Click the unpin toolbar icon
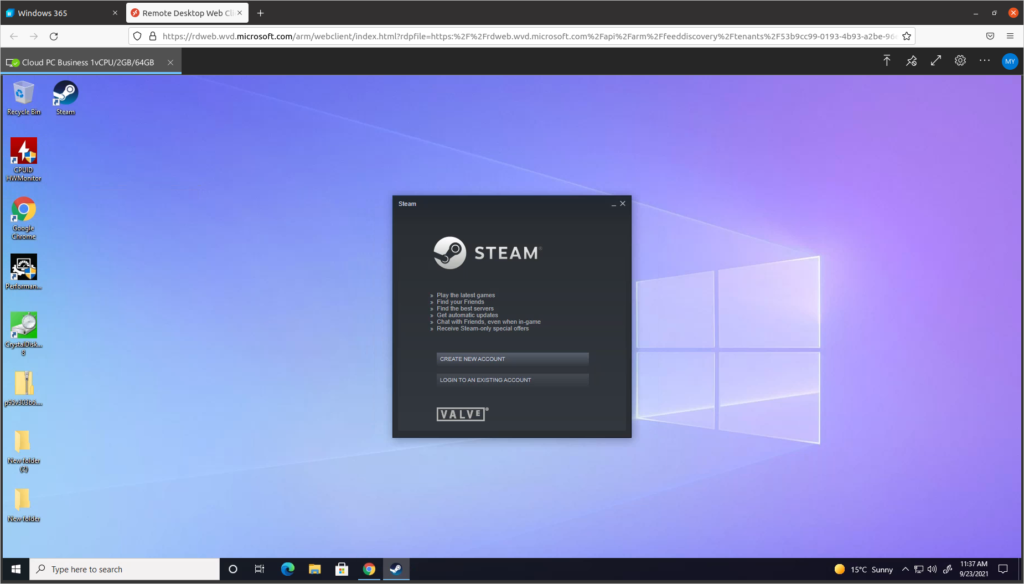 [x=912, y=61]
